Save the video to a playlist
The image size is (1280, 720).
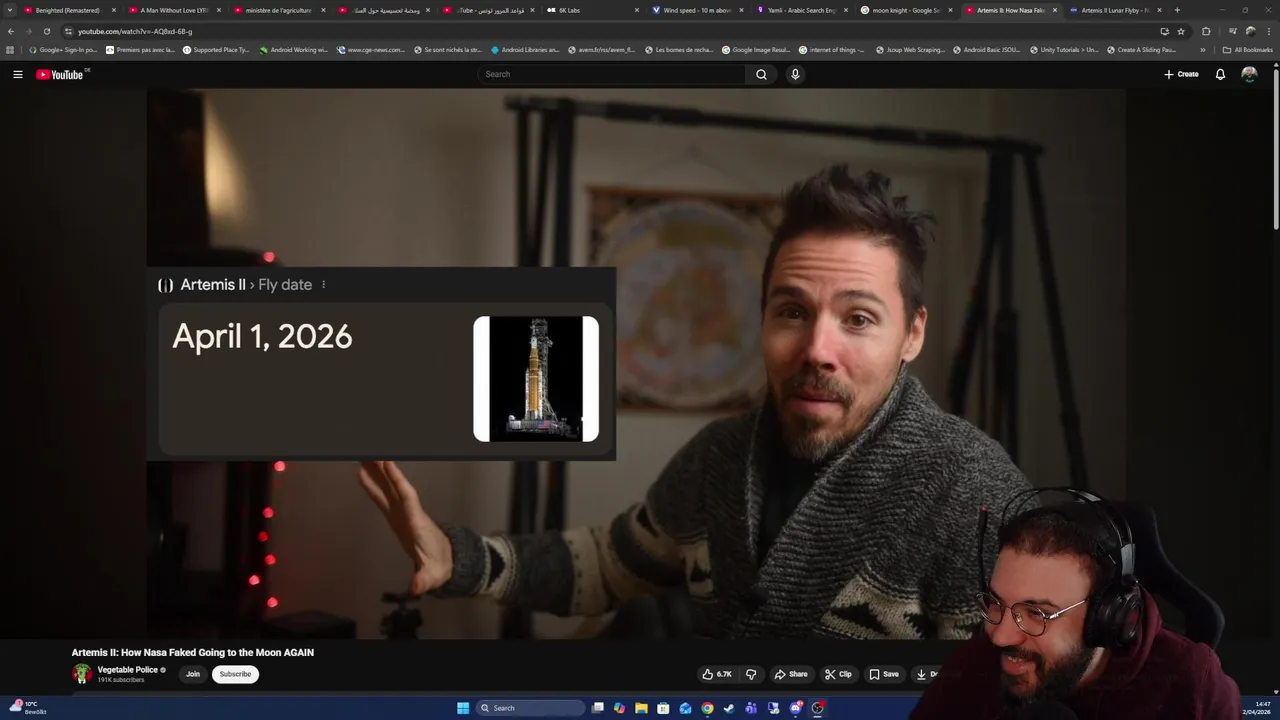(883, 674)
